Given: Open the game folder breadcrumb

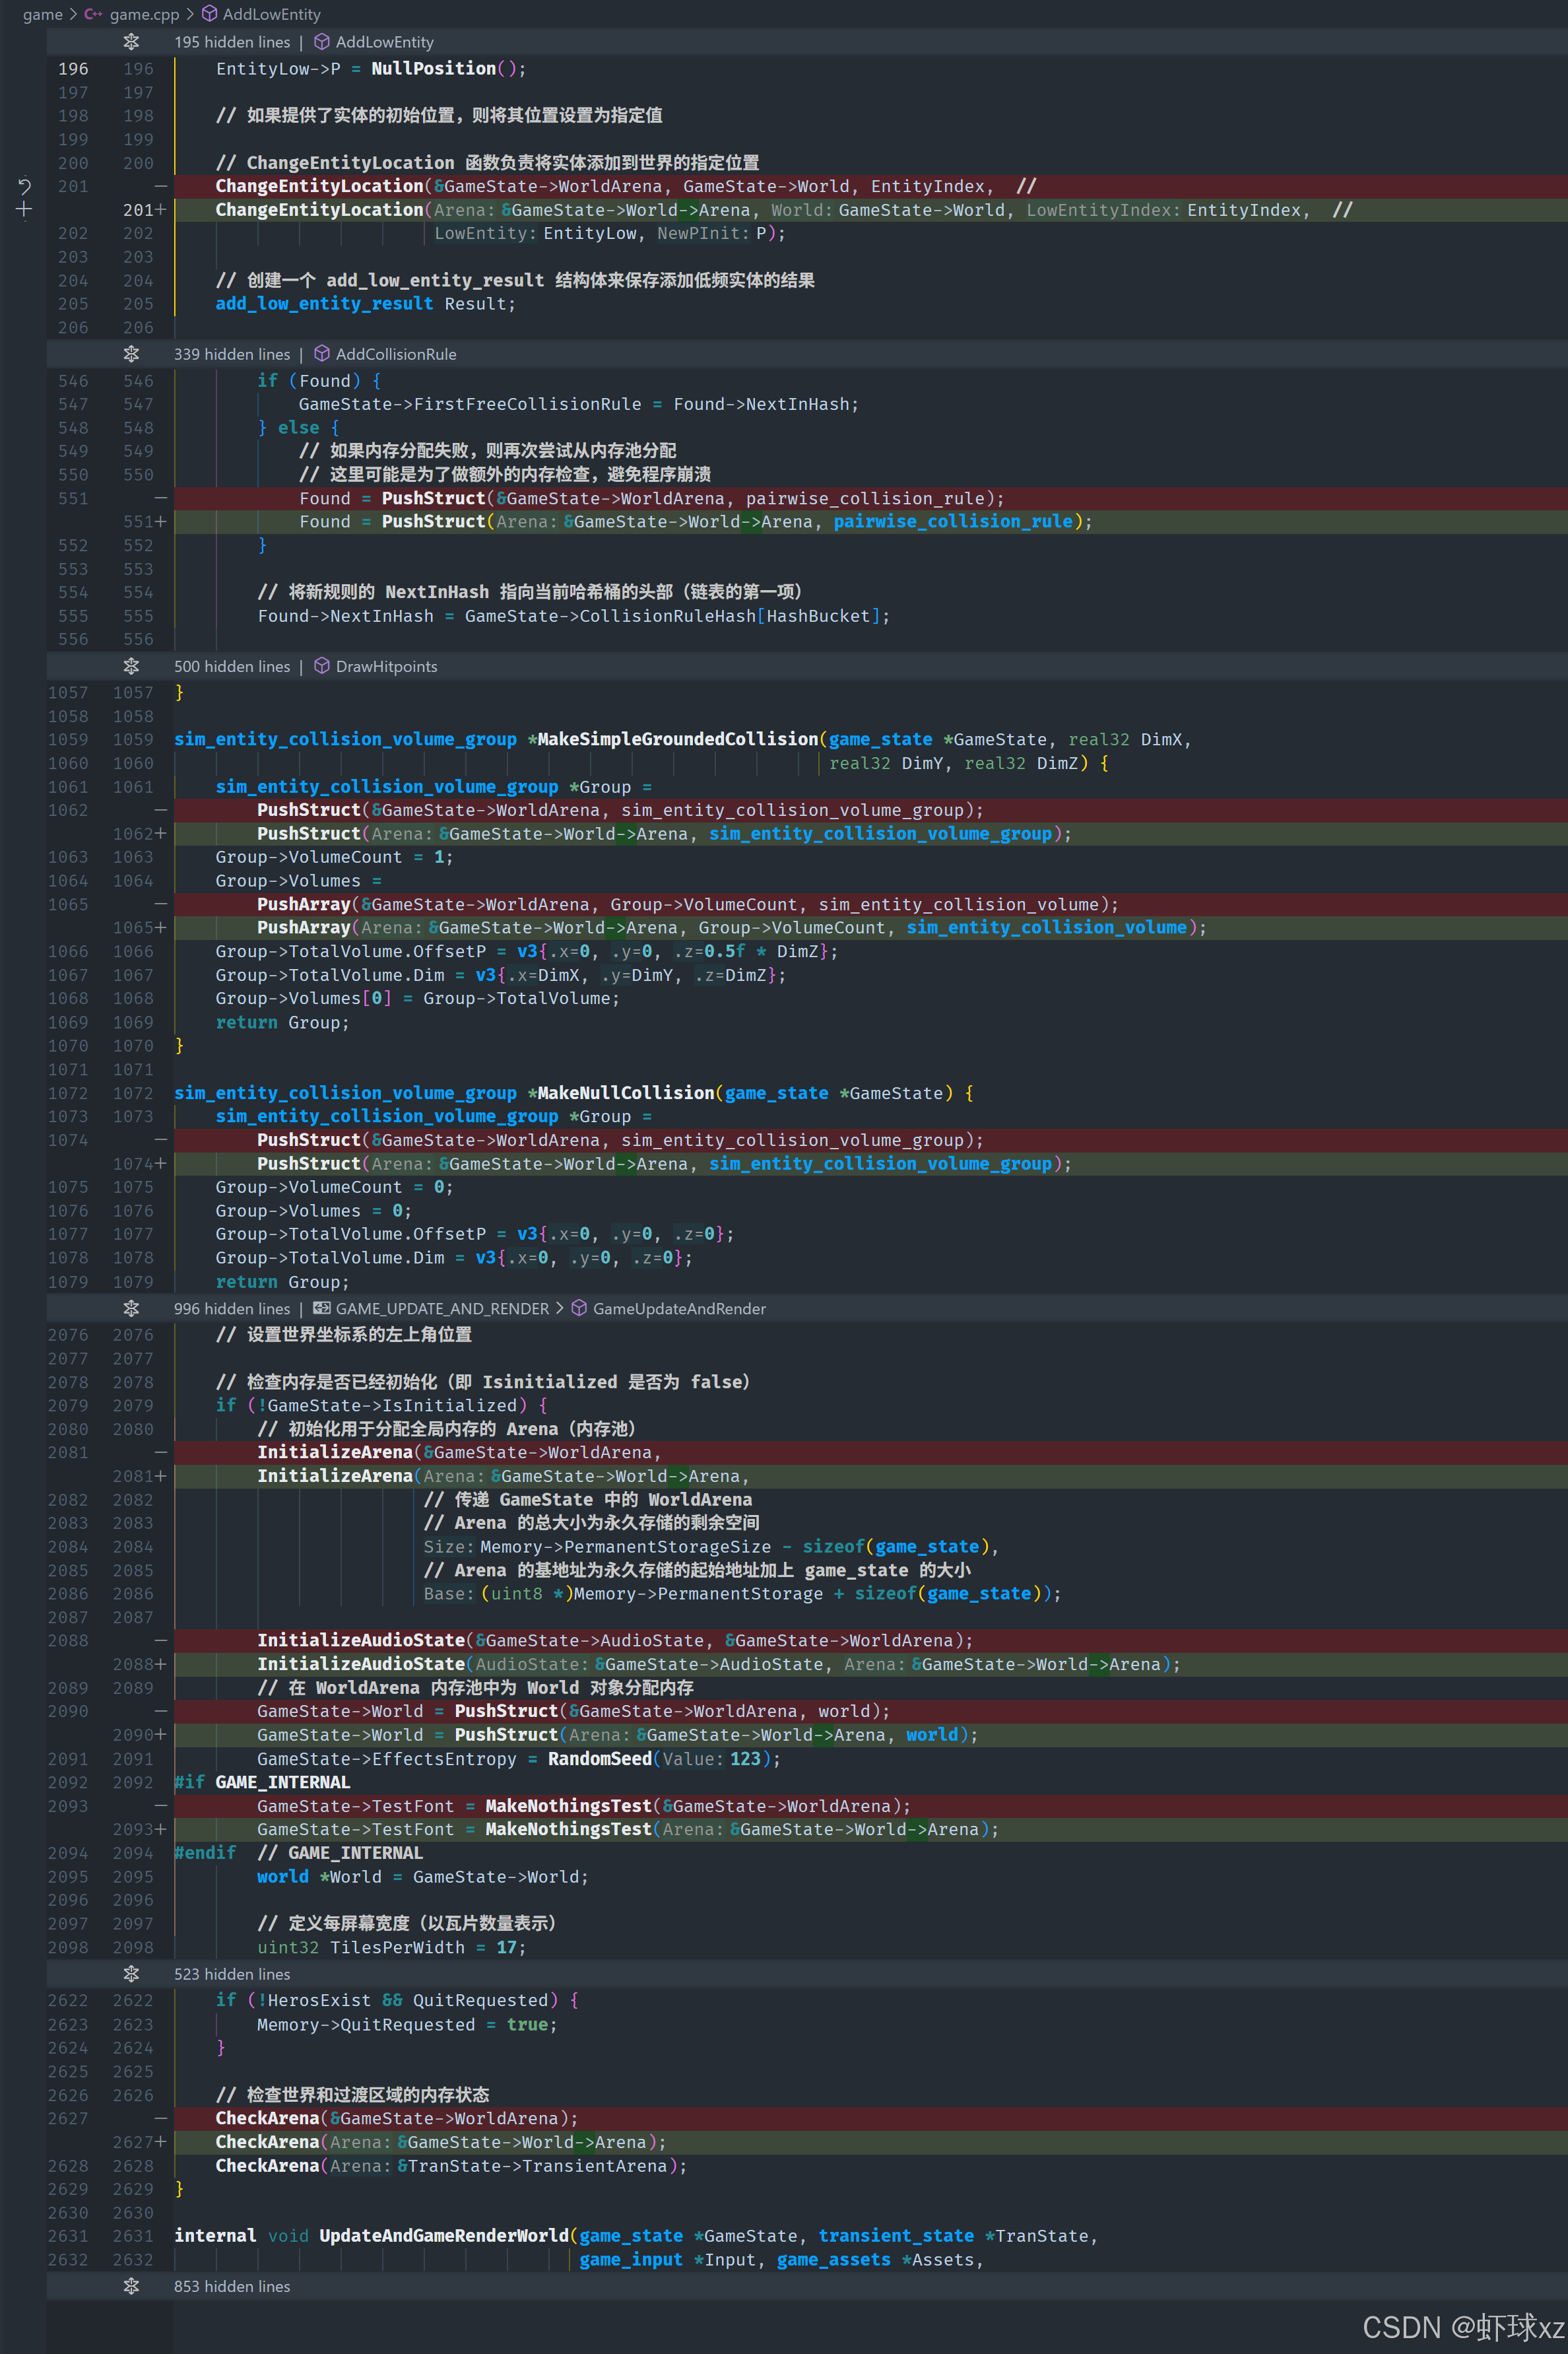Looking at the screenshot, I should pyautogui.click(x=42, y=14).
